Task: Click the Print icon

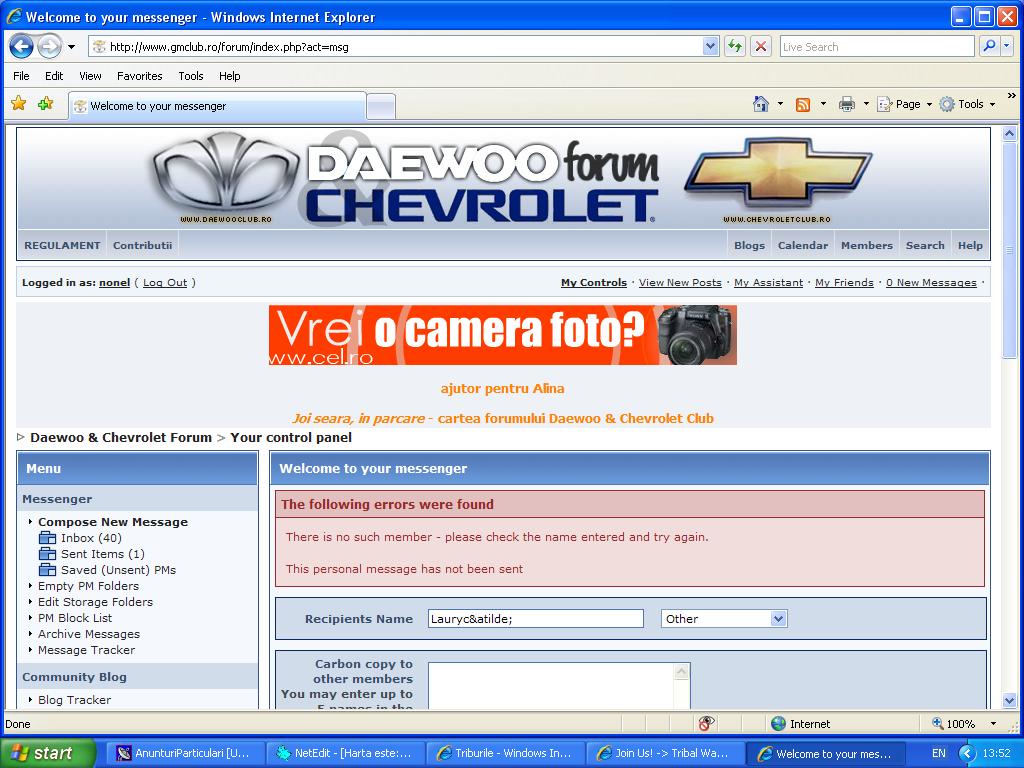Action: 847,104
